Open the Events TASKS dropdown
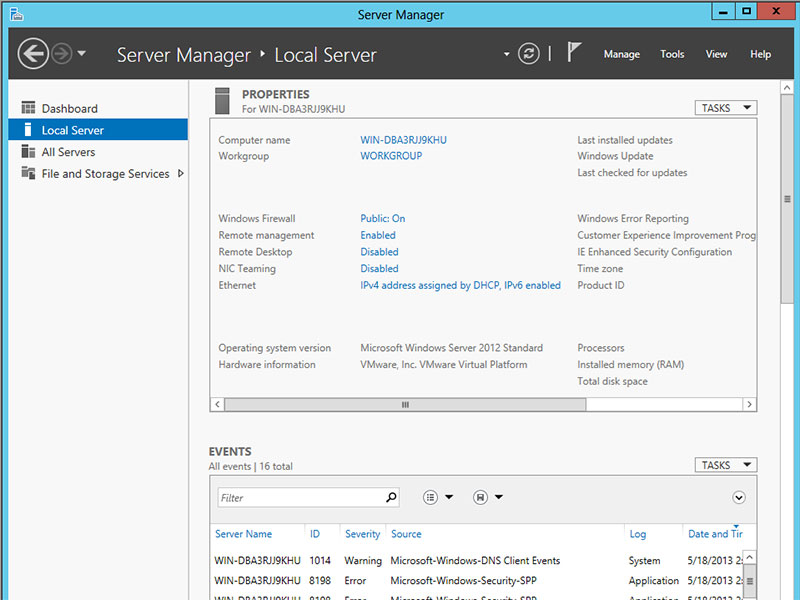 pos(726,465)
